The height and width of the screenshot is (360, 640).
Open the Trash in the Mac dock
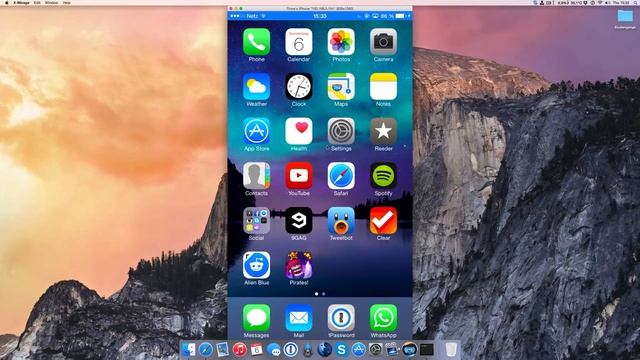pyautogui.click(x=451, y=350)
